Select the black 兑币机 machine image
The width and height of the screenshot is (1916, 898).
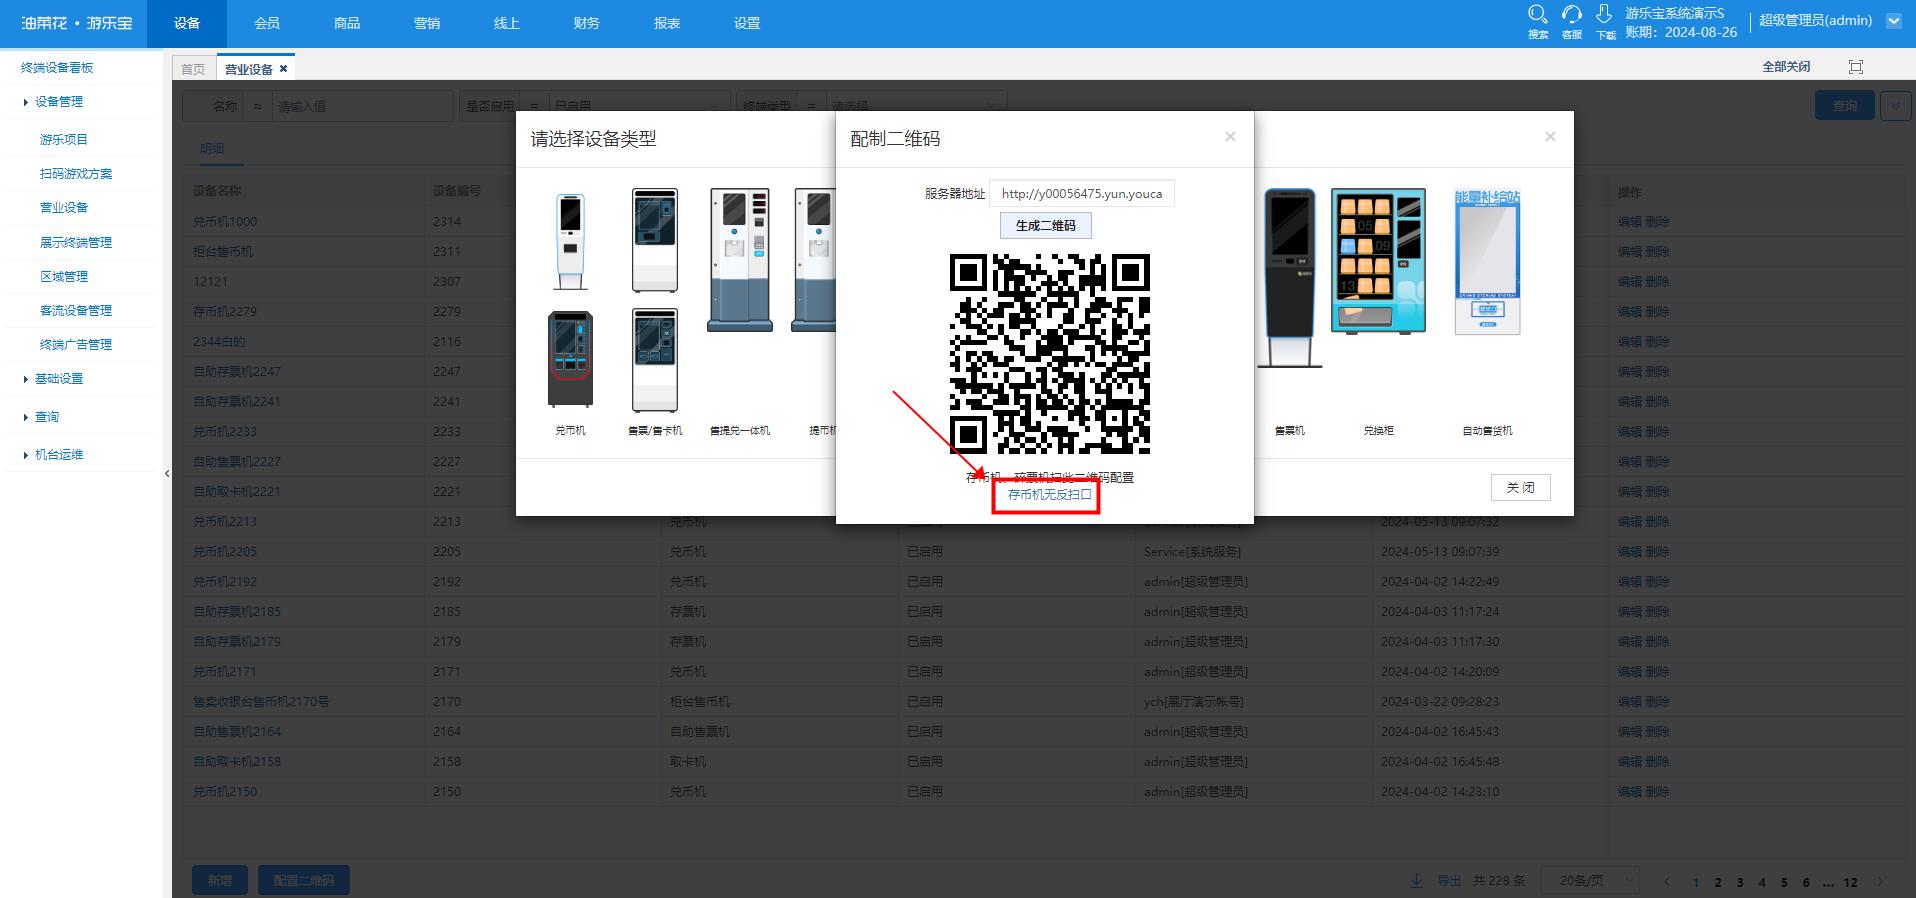570,360
